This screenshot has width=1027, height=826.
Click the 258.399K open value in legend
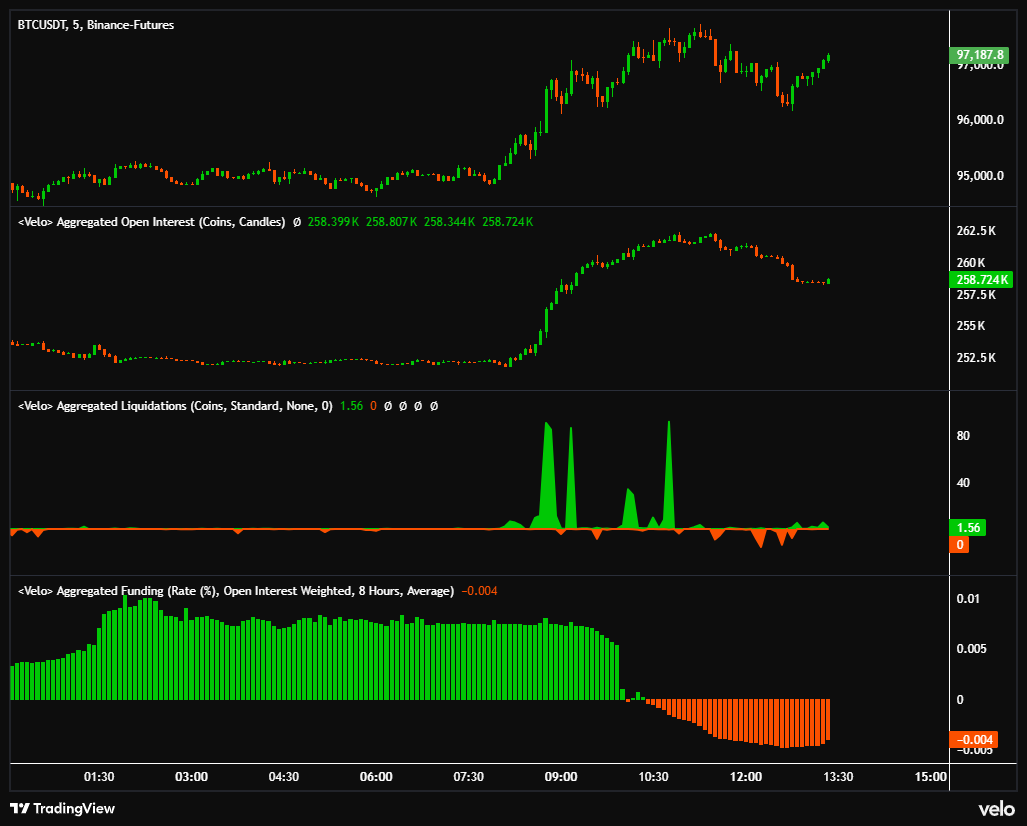[x=333, y=222]
